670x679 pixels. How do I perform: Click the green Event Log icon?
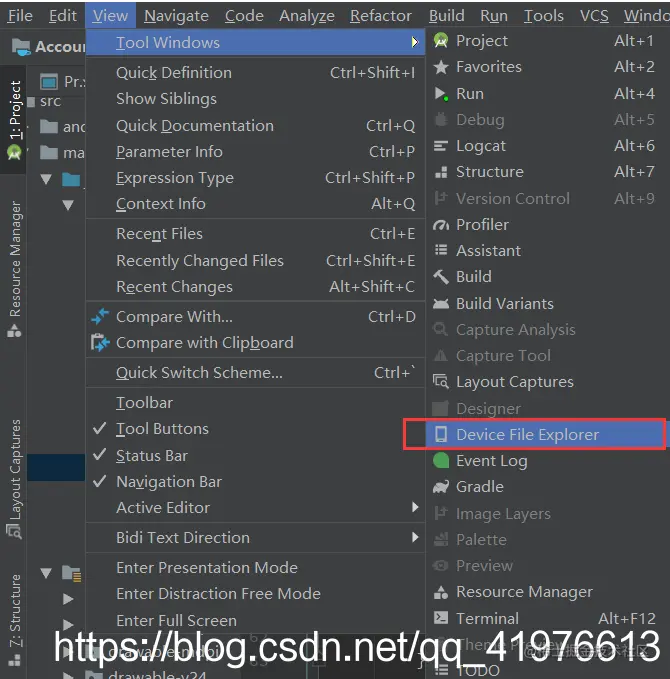pos(441,460)
